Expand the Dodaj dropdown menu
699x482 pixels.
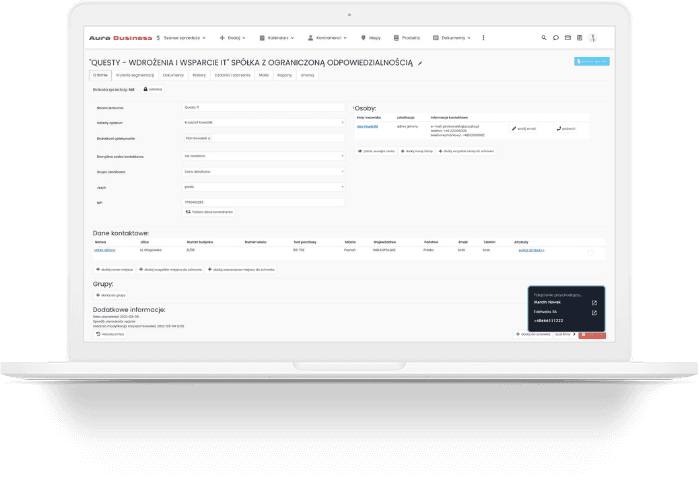click(x=233, y=38)
